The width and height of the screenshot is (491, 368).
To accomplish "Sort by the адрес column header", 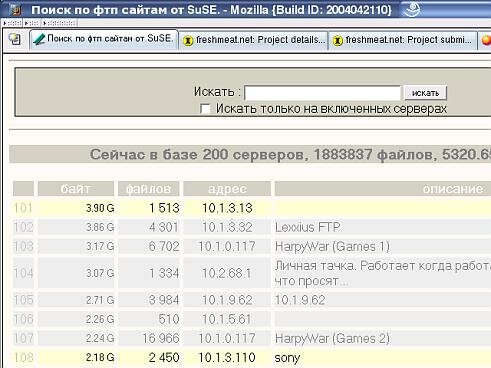I will click(227, 189).
